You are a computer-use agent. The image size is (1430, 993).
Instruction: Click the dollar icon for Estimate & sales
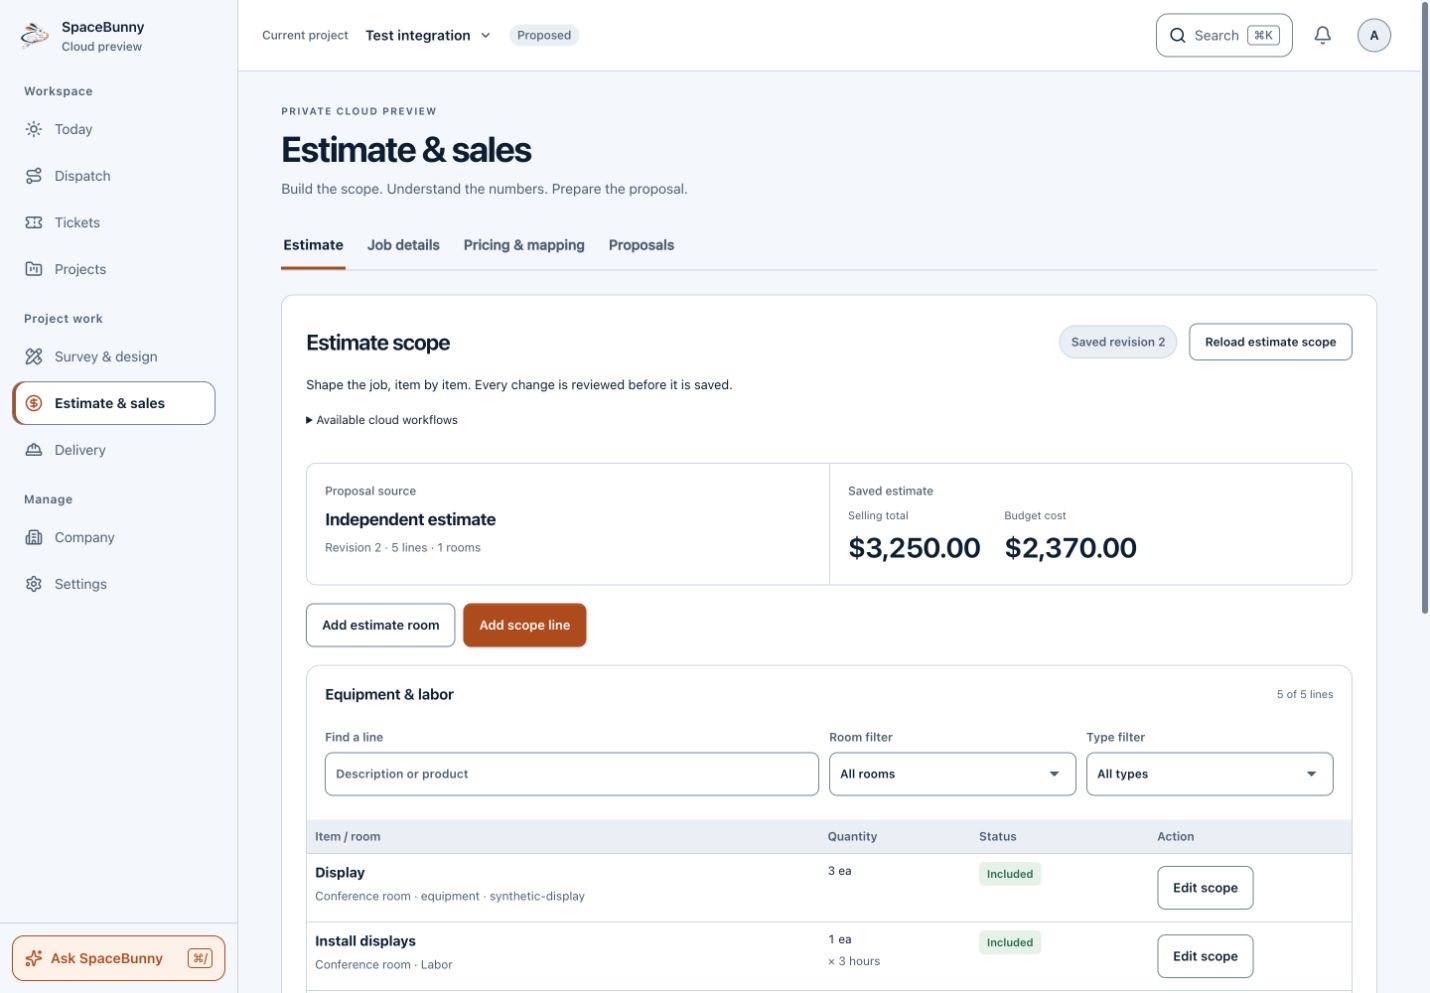[x=34, y=403]
